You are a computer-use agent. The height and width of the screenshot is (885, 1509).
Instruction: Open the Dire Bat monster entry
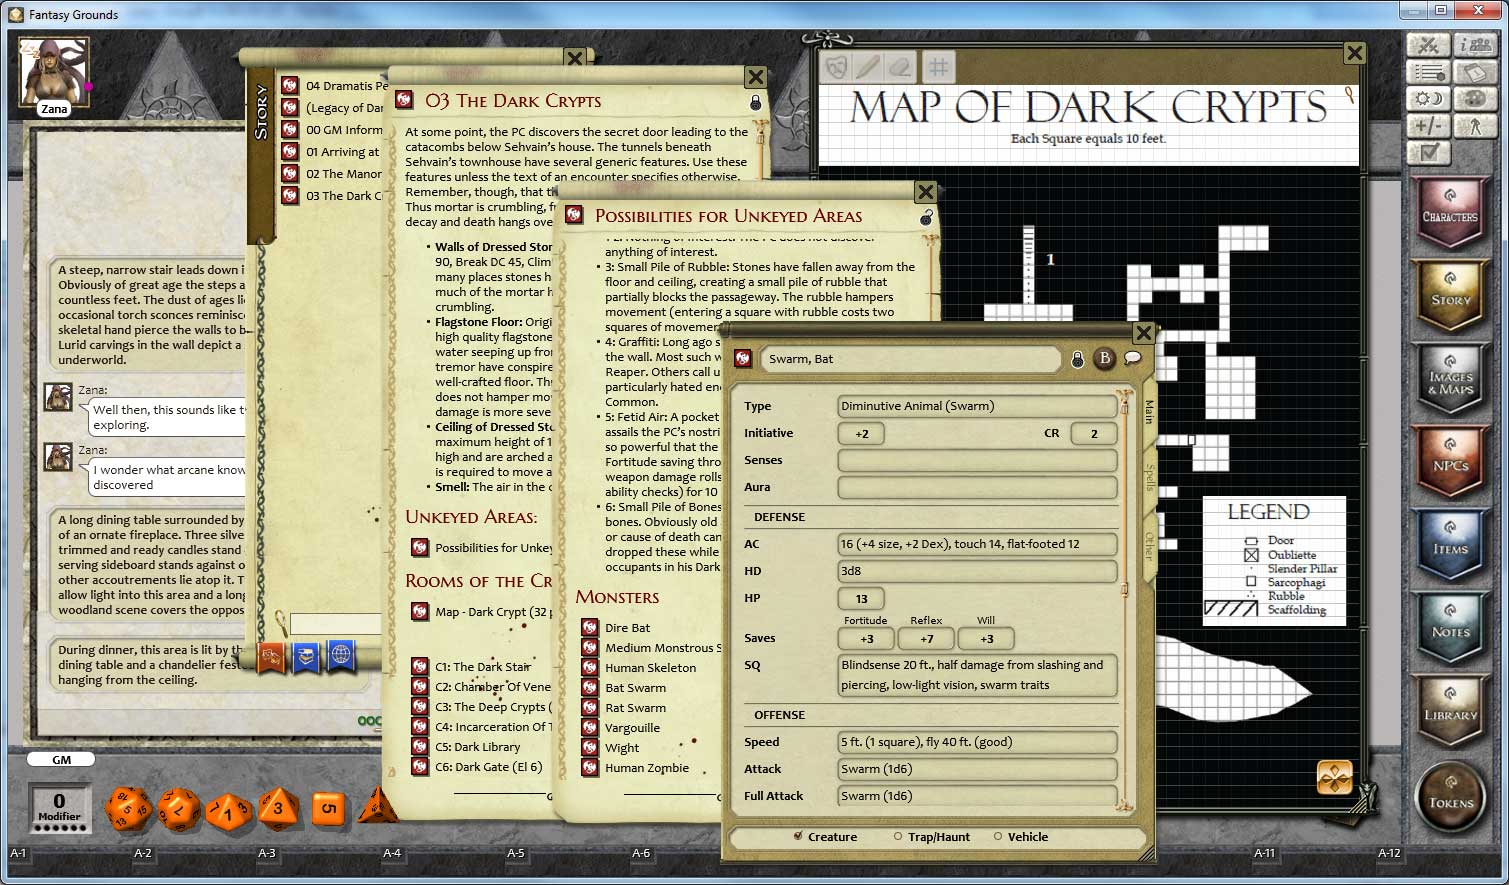click(630, 627)
